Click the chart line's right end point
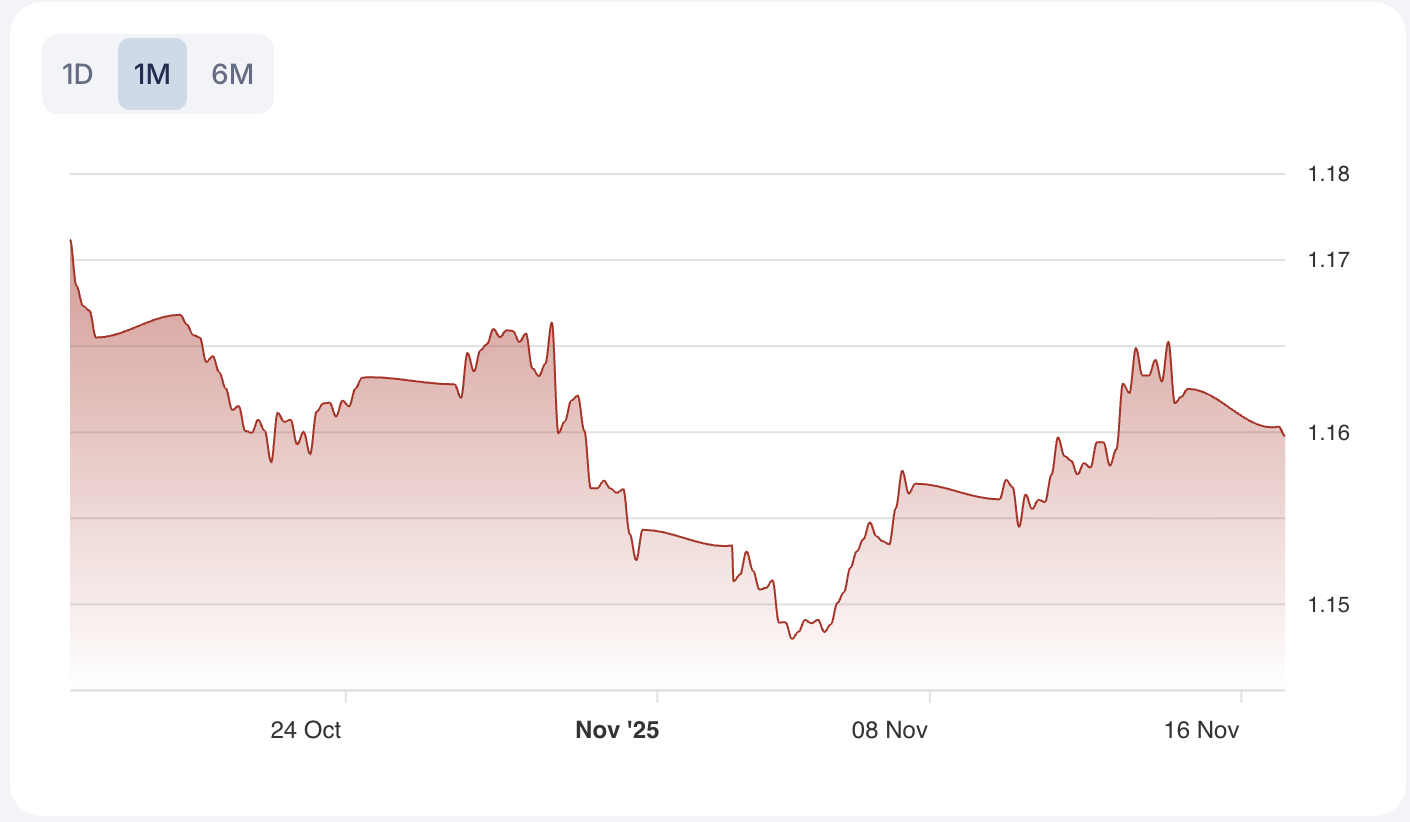Screen dimensions: 1410x822 point(1284,435)
